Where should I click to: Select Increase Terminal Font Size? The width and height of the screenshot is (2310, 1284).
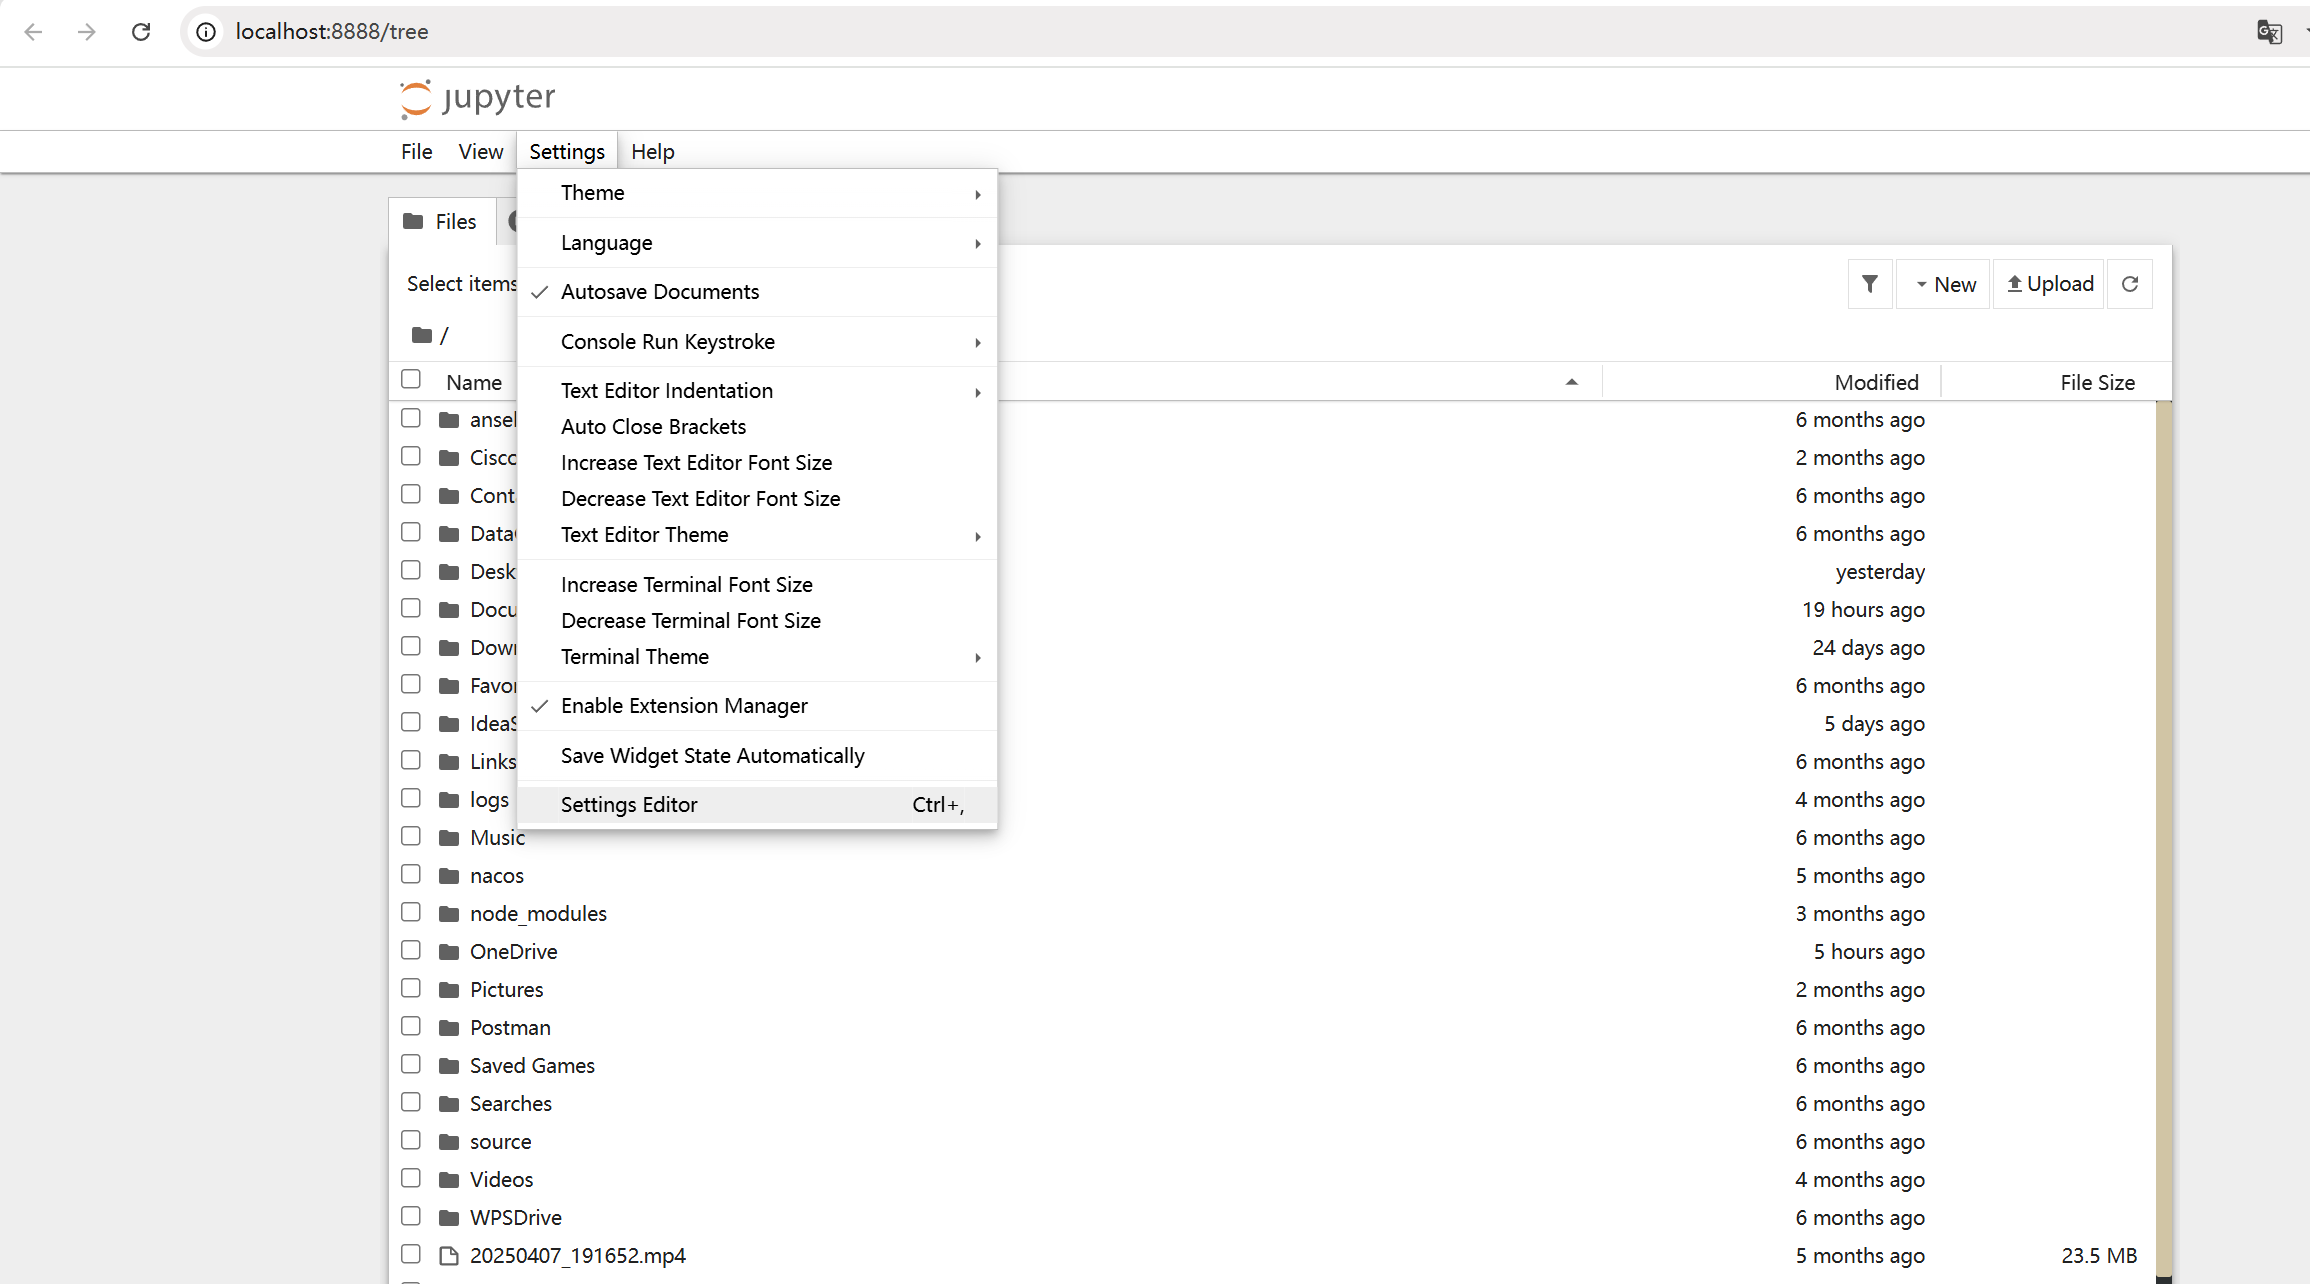click(757, 585)
